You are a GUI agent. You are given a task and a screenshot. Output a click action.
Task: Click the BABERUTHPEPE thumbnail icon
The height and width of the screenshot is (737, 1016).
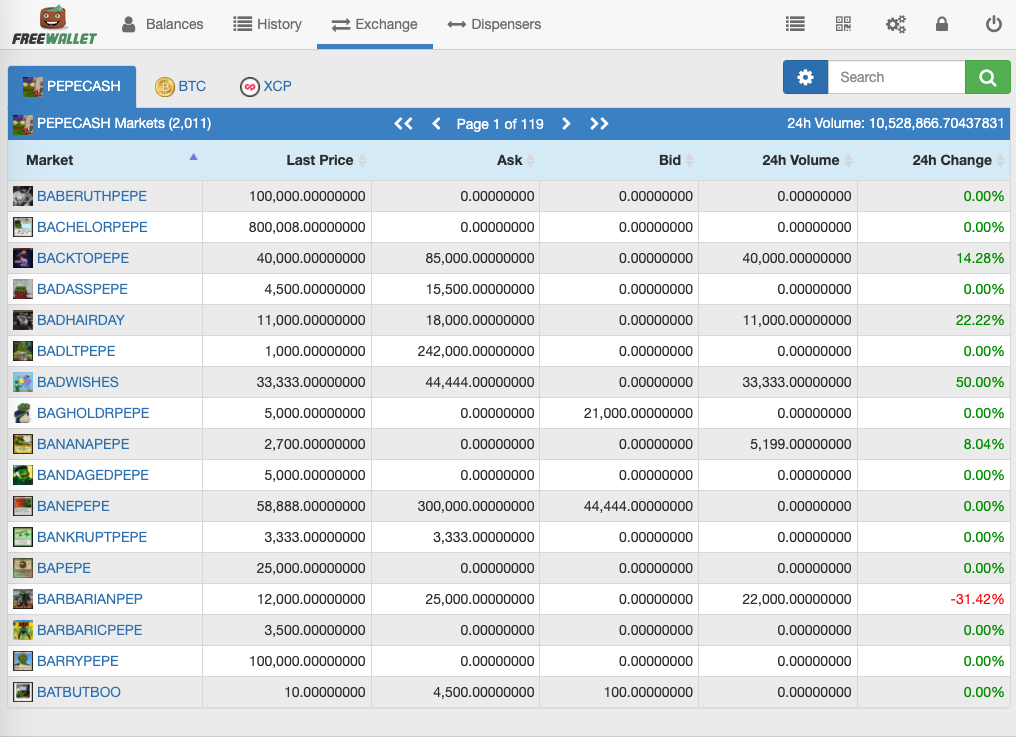pyautogui.click(x=23, y=196)
